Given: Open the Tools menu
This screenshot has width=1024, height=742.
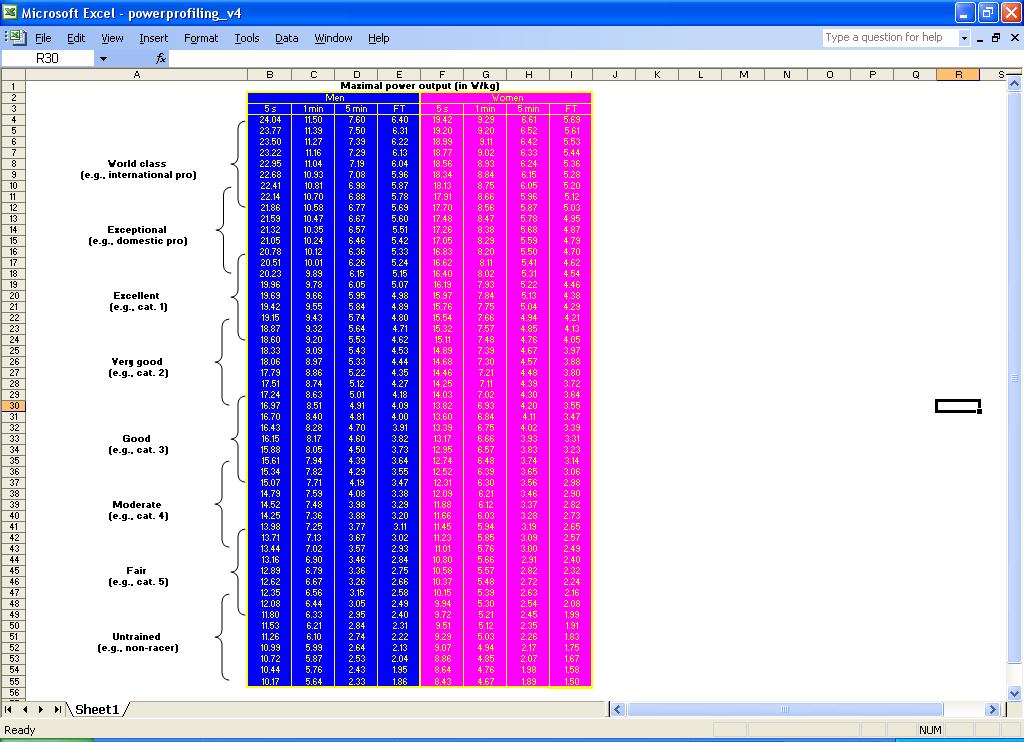Looking at the screenshot, I should coord(246,38).
